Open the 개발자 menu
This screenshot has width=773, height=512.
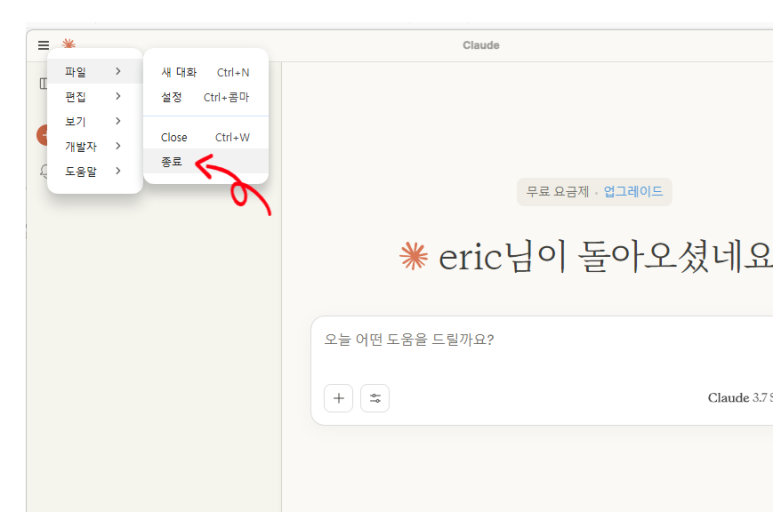coord(95,146)
